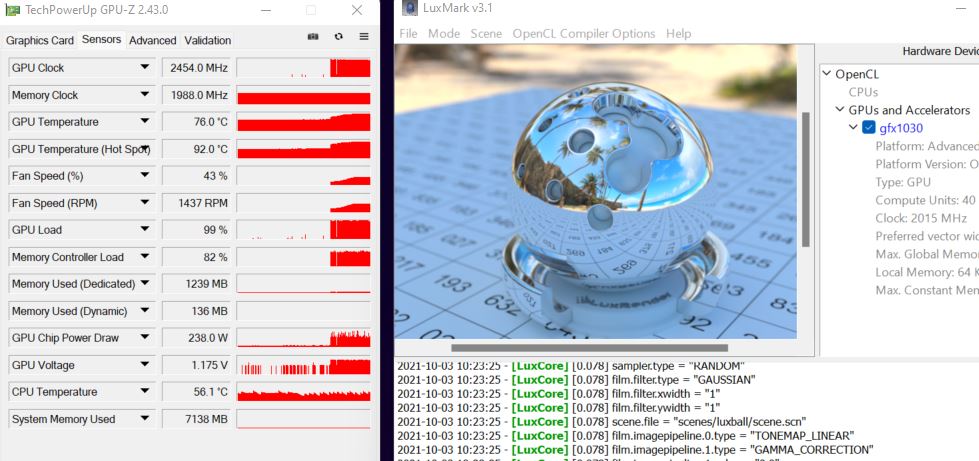The height and width of the screenshot is (461, 979).
Task: Open the CPU Temperature sensor dropdown
Action: (145, 392)
